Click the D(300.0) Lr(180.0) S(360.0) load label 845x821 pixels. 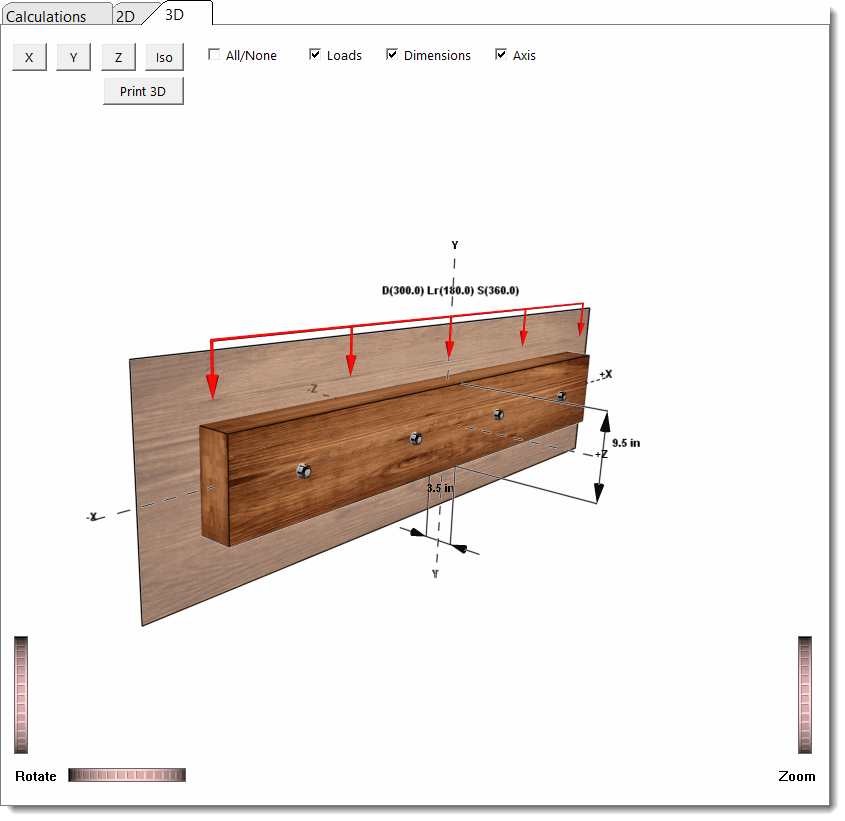449,290
